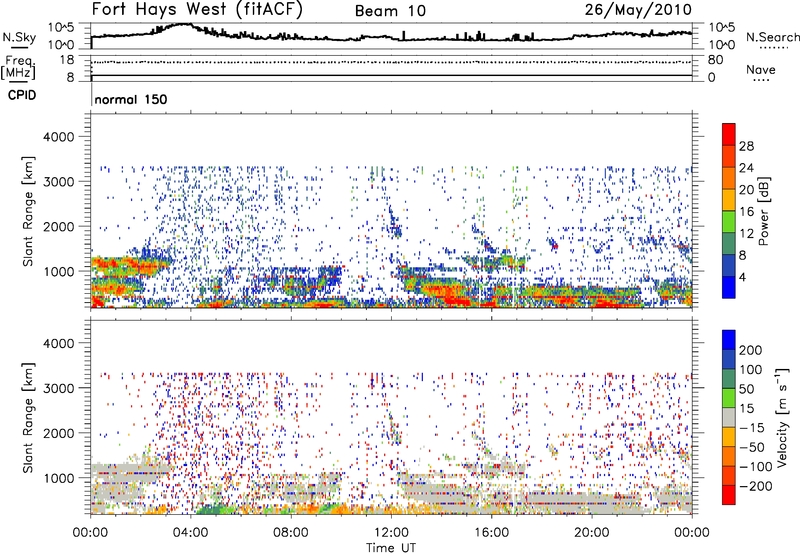Click the '-50' tick on Velocity colorbar
This screenshot has height=554, width=800.
pos(752,447)
